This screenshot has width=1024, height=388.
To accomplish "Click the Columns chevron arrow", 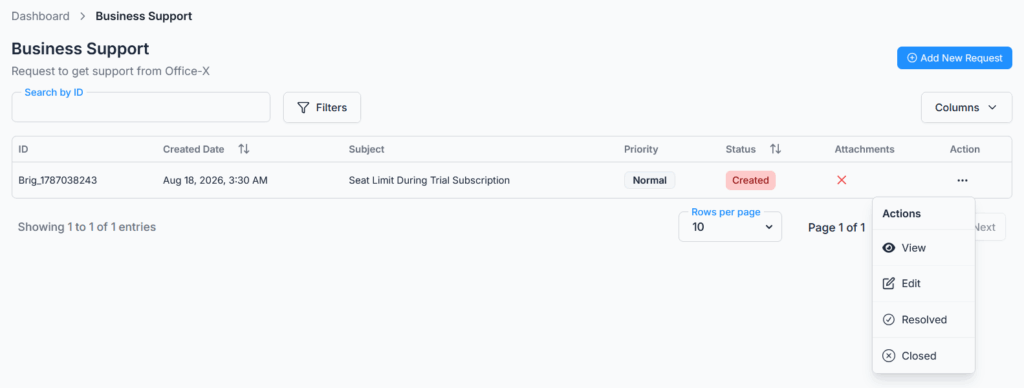I will point(992,107).
